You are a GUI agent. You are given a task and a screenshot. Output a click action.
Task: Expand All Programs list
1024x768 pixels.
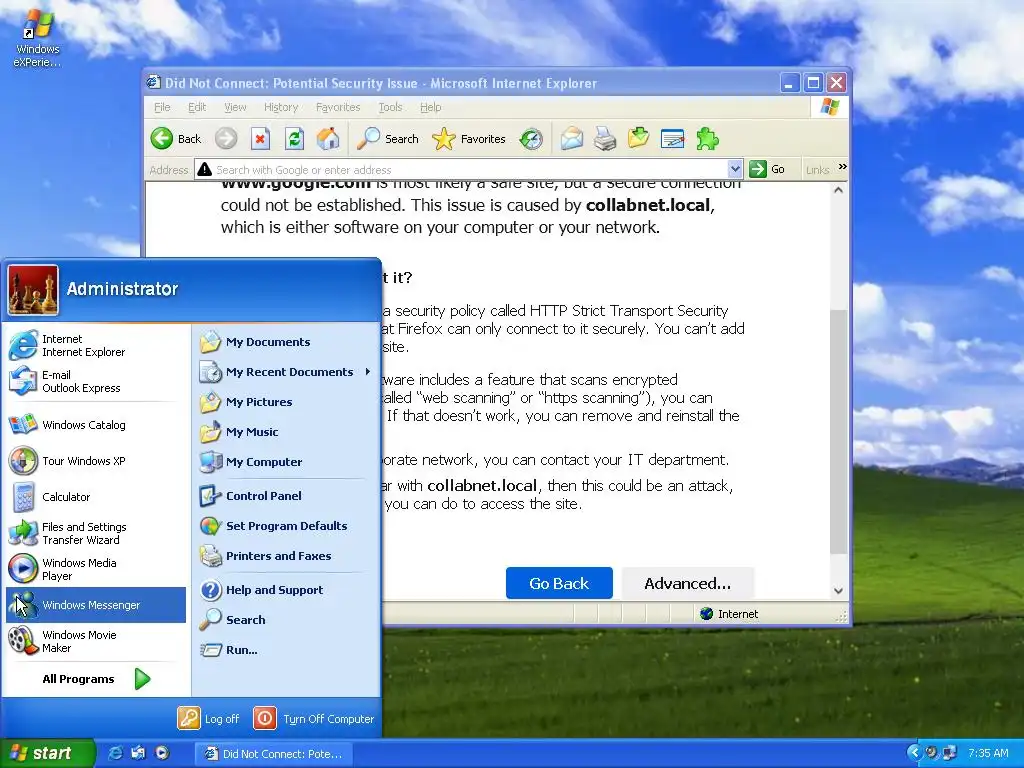(95, 679)
